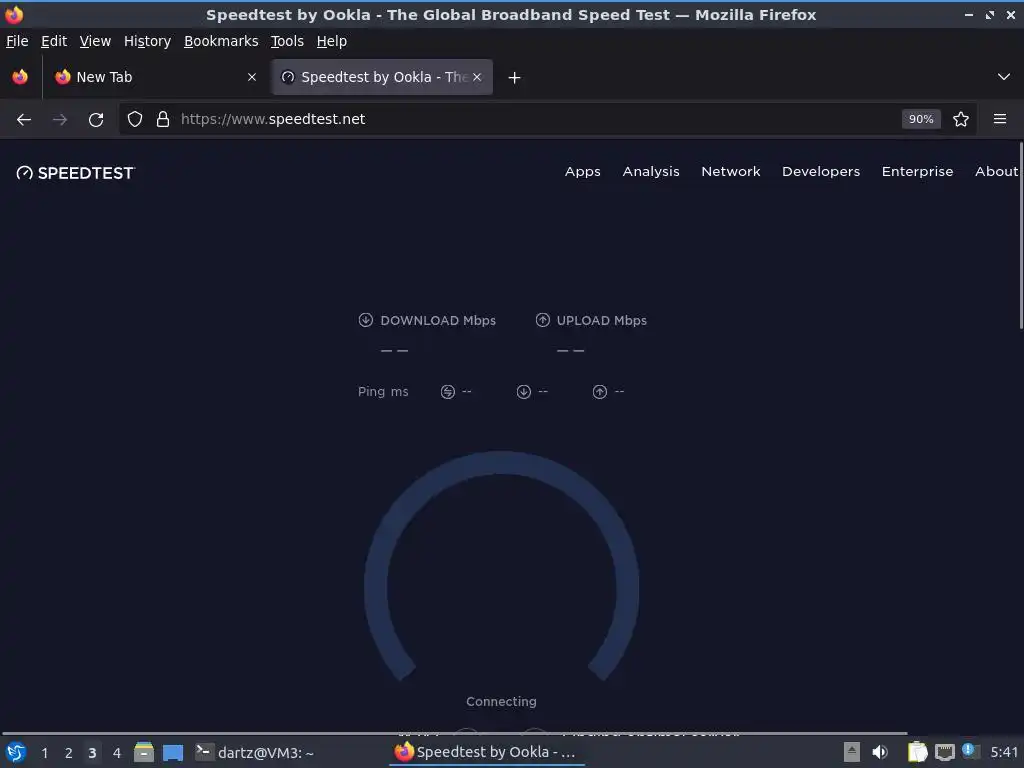Expand the list all tabs chevron

click(1004, 77)
